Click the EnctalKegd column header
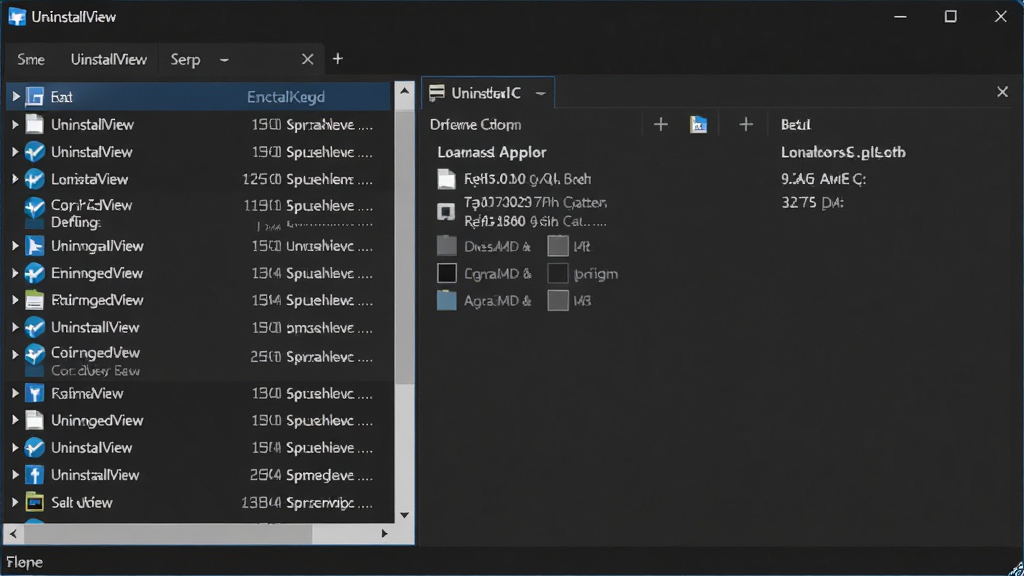Screen dimensions: 1024x576 click(286, 97)
